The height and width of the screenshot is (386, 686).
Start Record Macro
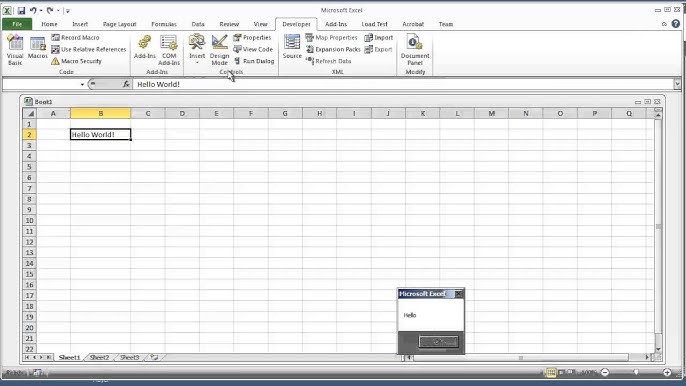(75, 38)
